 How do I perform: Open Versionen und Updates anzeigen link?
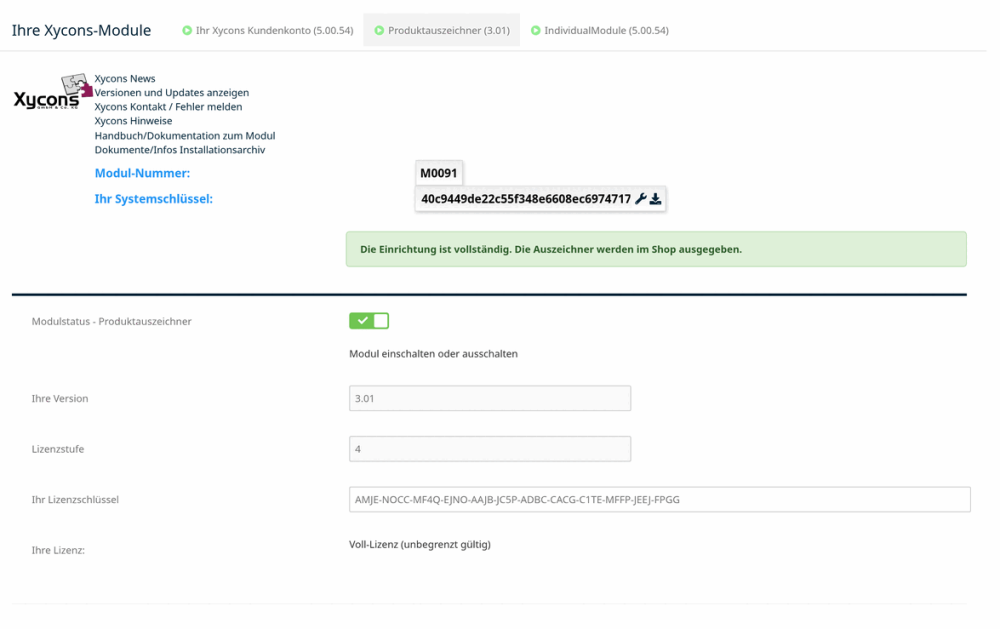click(x=172, y=92)
